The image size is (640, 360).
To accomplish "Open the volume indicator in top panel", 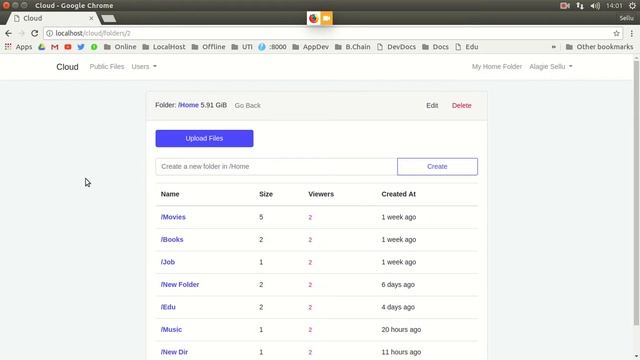I will pos(595,6).
